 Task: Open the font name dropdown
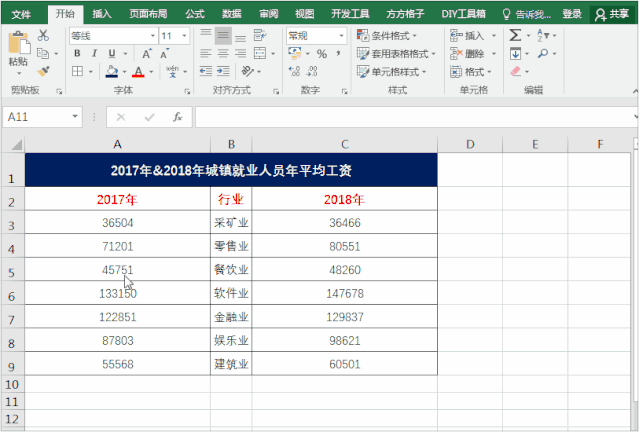click(153, 36)
